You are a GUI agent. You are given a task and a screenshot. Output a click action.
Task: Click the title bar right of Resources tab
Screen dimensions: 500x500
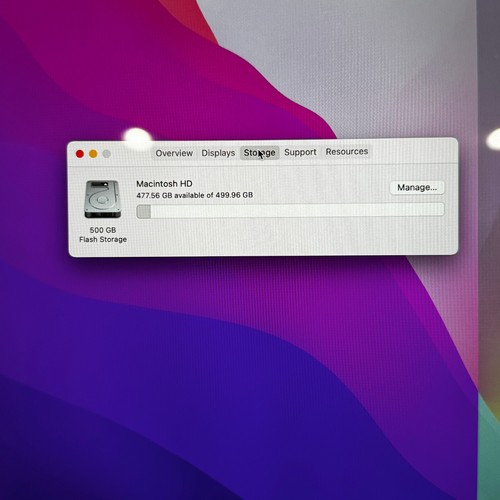click(x=413, y=152)
